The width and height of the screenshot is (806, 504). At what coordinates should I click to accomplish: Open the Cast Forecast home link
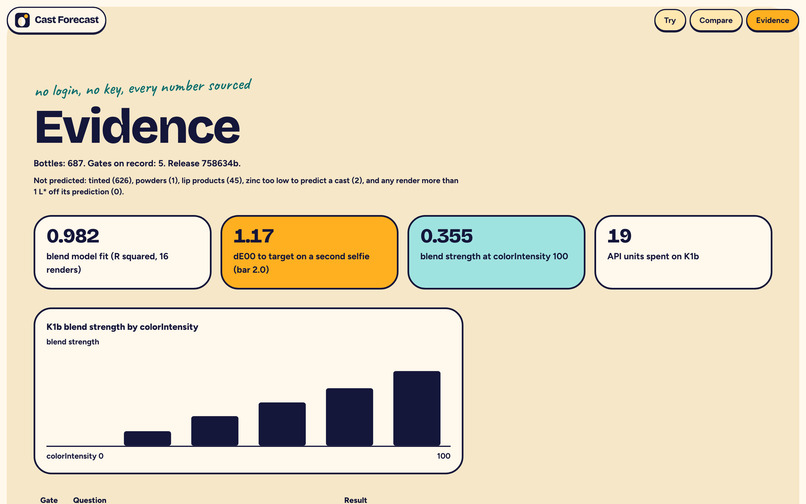pos(57,21)
